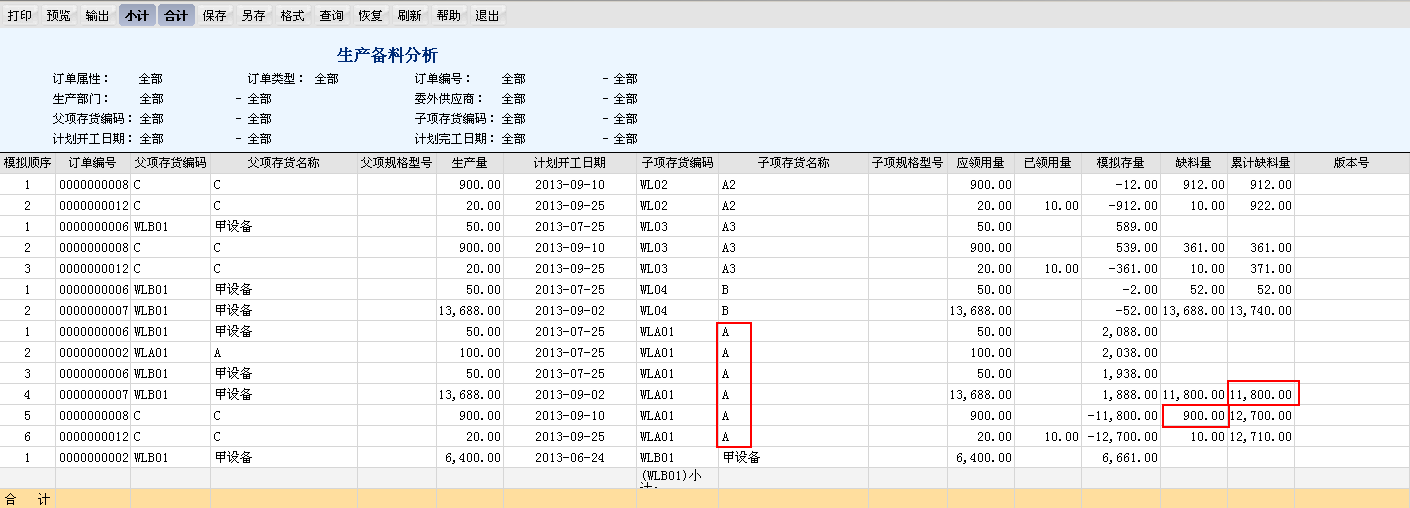This screenshot has width=1410, height=508.
Task: Select the 应领用量 column header
Action: pos(980,163)
